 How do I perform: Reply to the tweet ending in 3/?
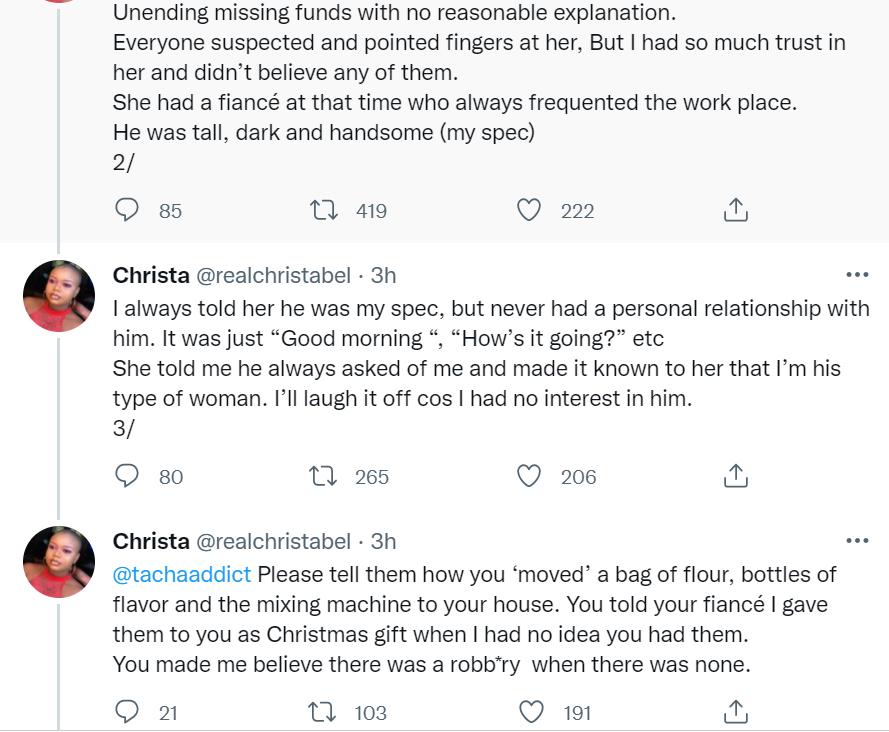point(127,476)
